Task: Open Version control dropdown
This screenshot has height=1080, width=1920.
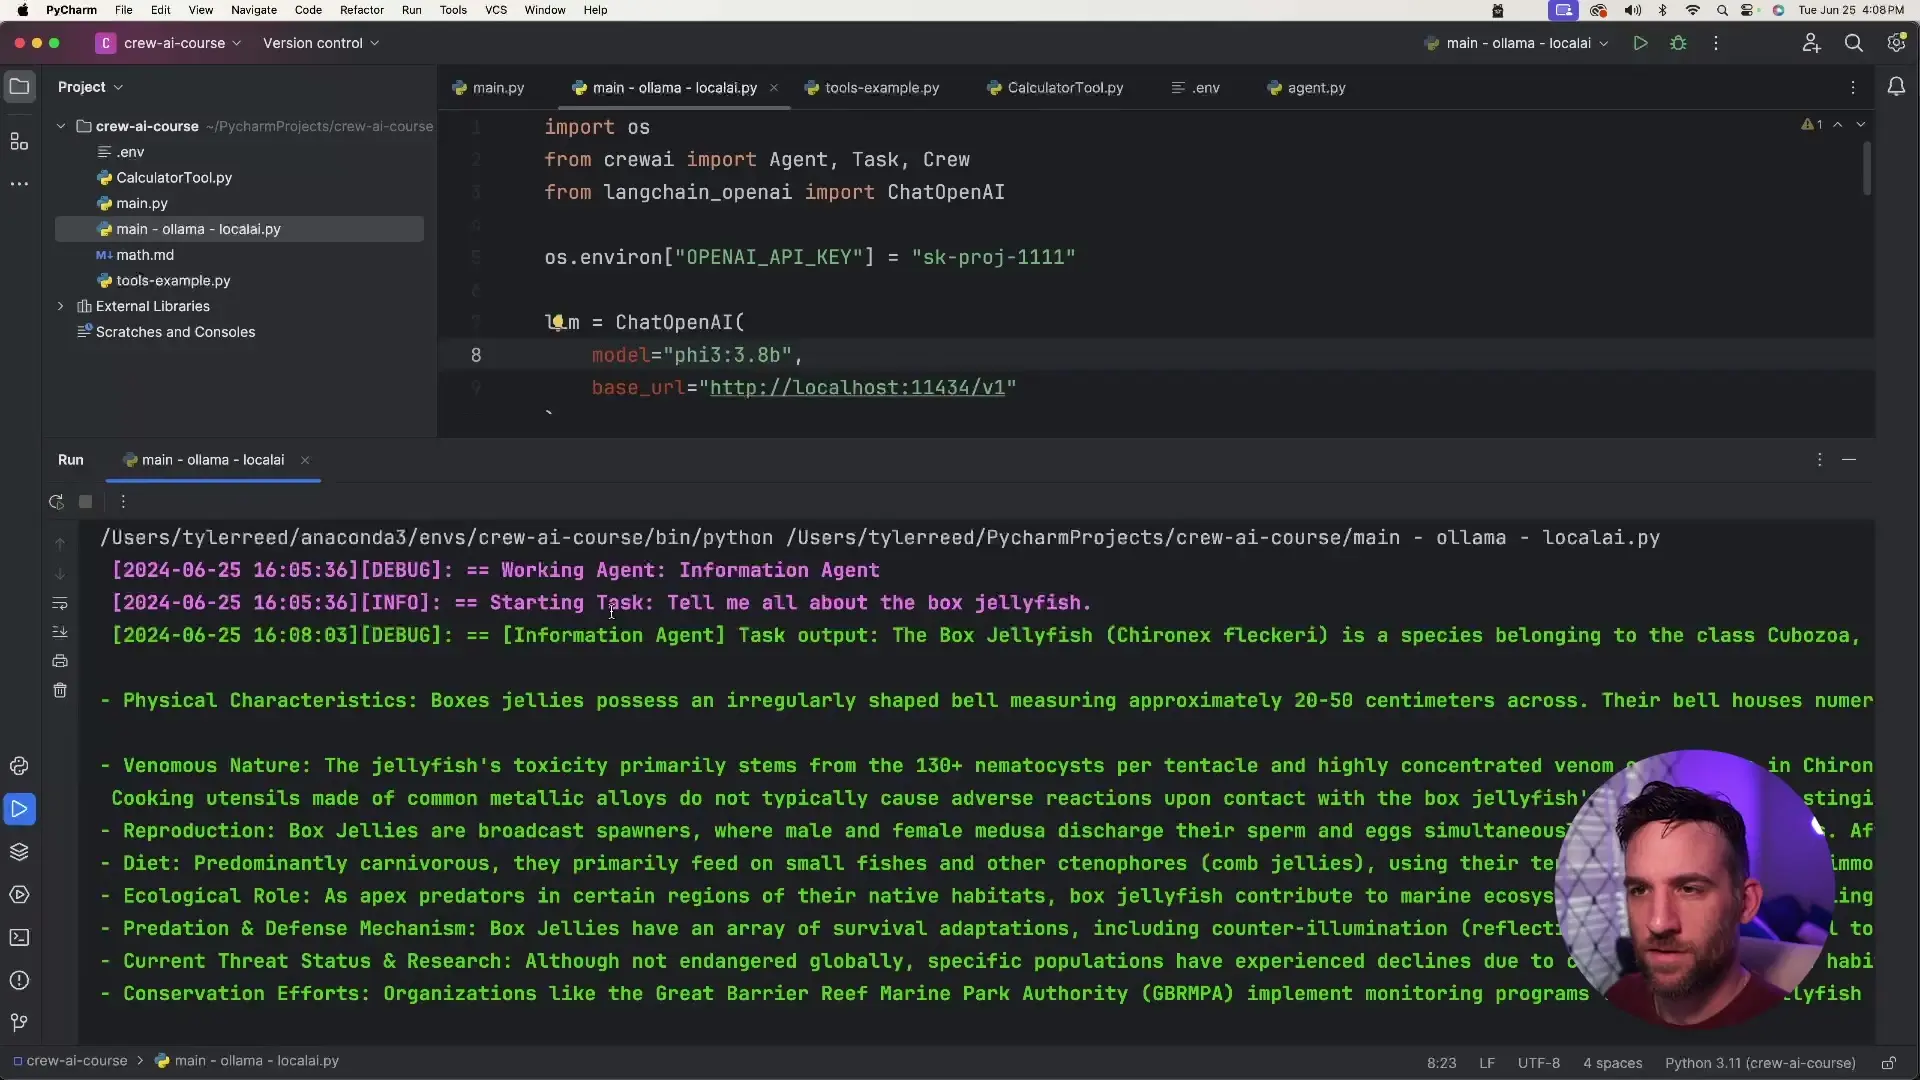Action: 321,43
